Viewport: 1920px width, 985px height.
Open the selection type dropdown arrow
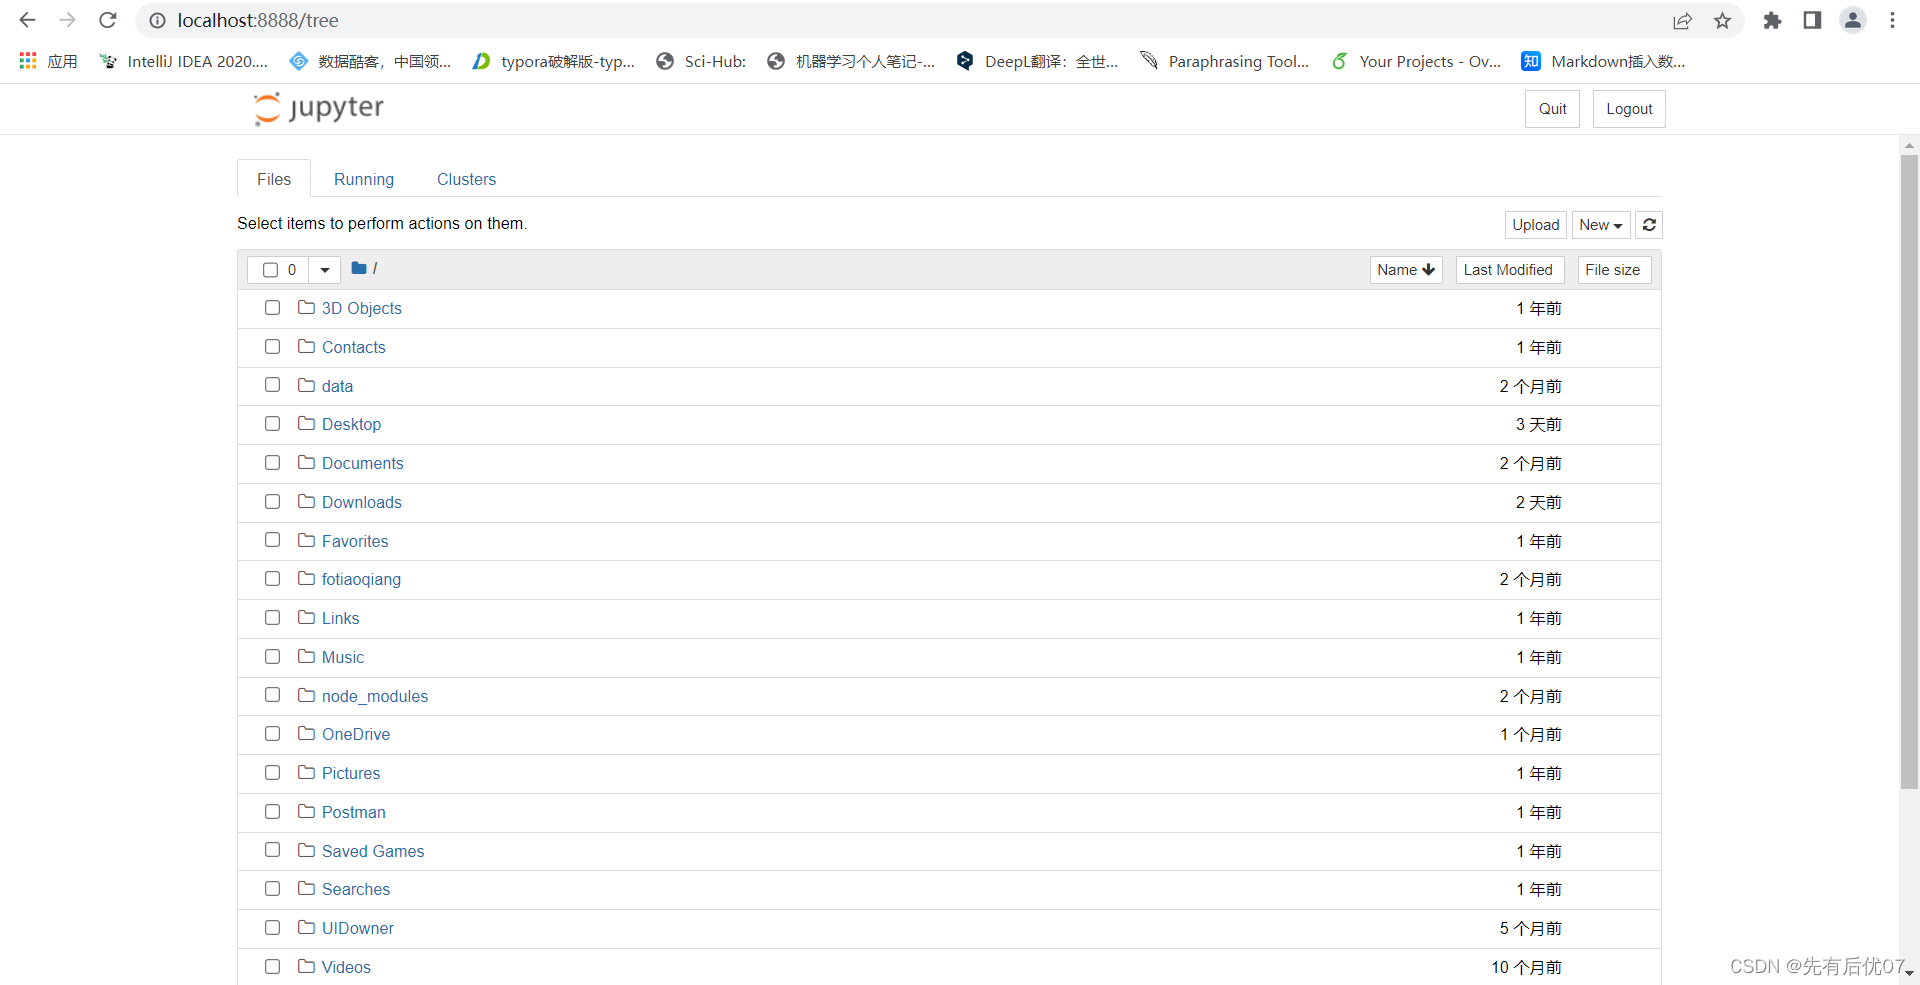click(x=325, y=269)
